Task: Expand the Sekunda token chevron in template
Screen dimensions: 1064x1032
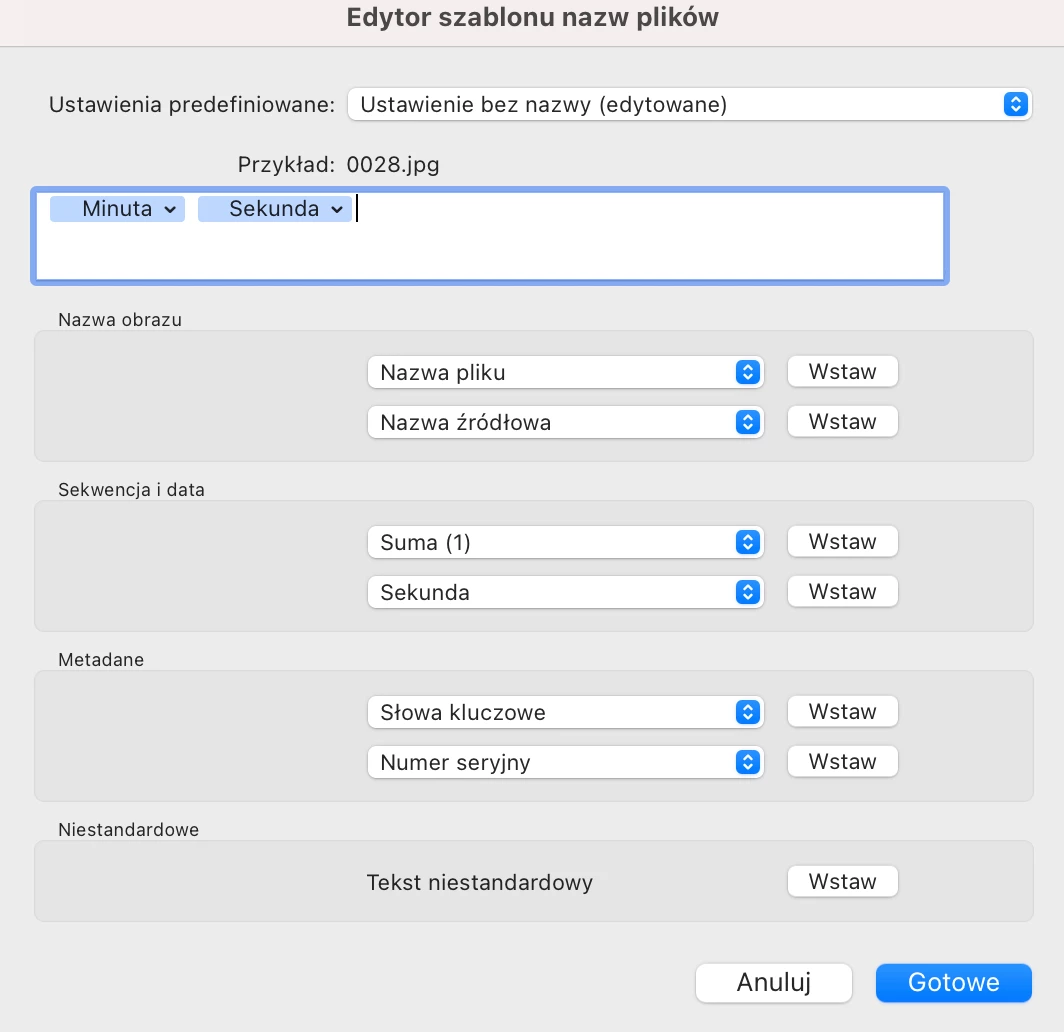Action: pos(337,209)
